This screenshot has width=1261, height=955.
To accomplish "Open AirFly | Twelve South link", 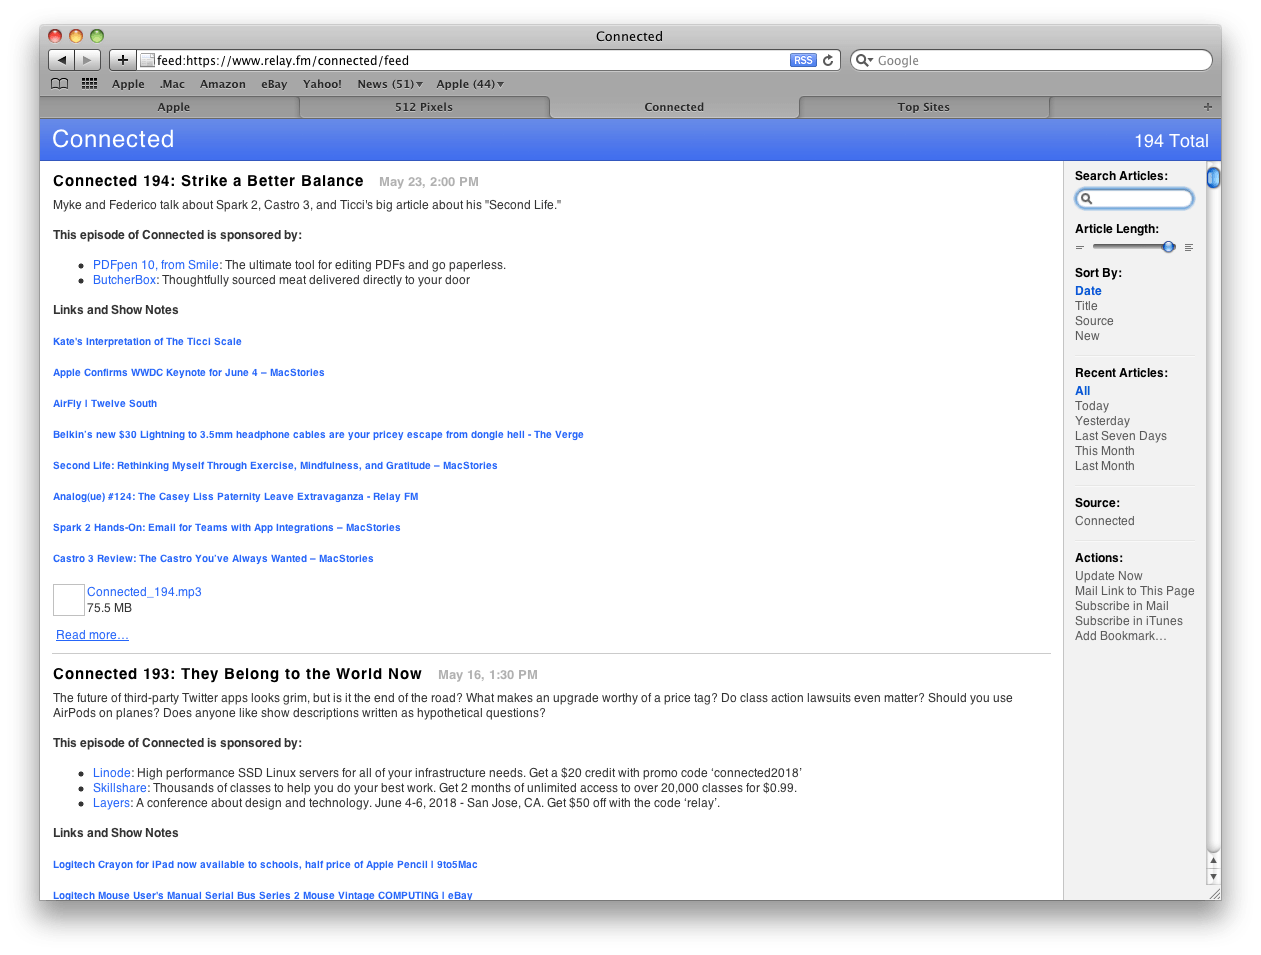I will click(105, 404).
